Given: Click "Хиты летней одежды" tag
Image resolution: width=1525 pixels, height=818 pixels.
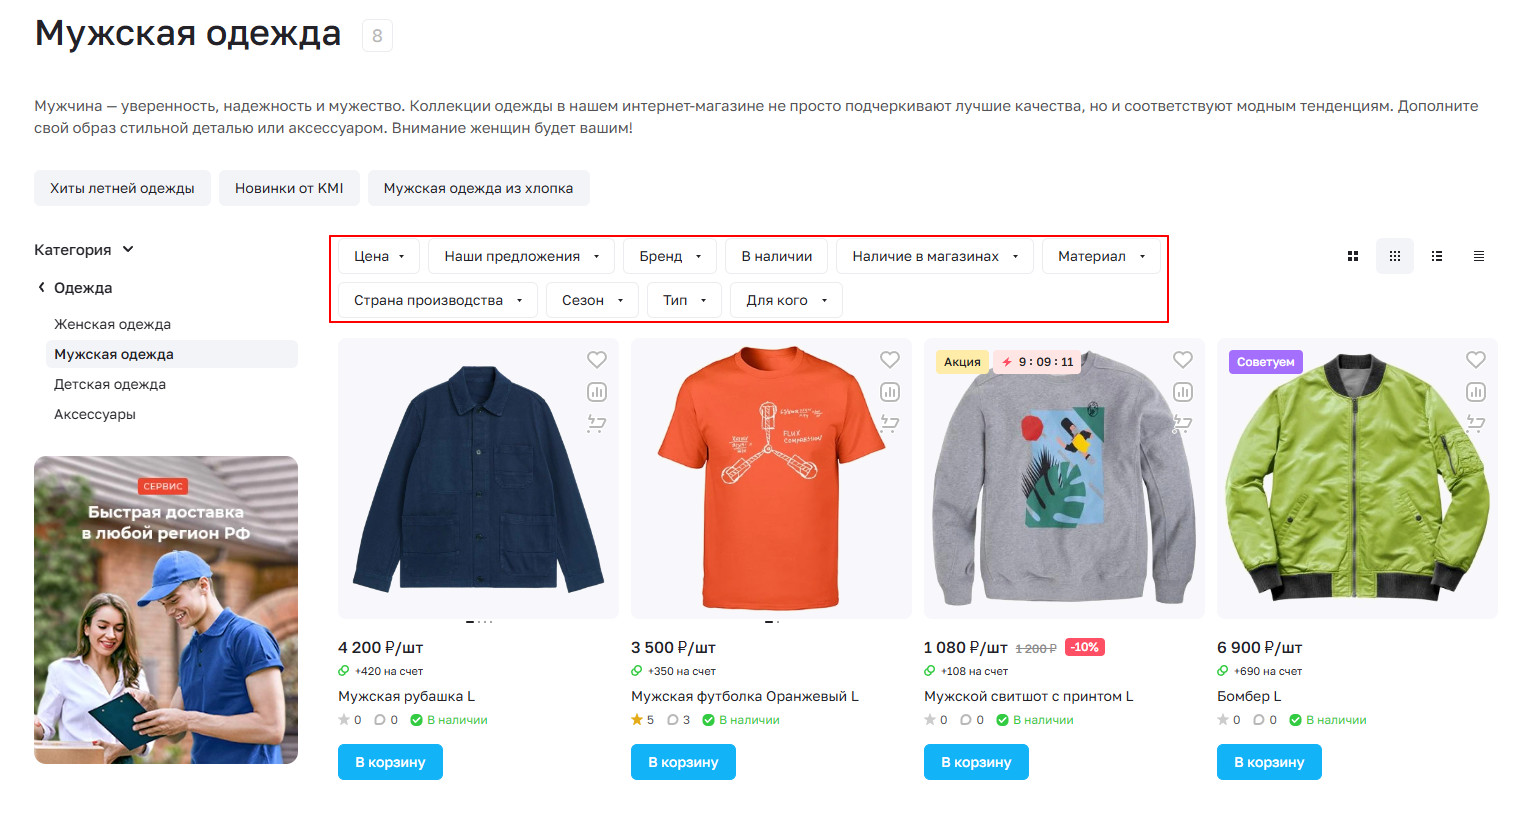Looking at the screenshot, I should 122,188.
